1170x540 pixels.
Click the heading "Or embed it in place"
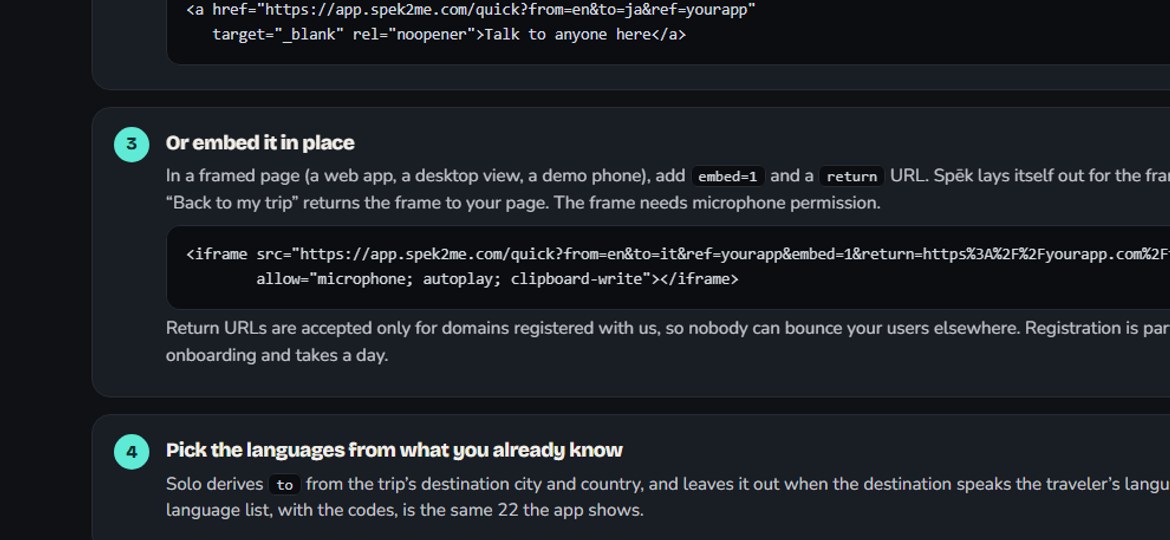tap(260, 142)
